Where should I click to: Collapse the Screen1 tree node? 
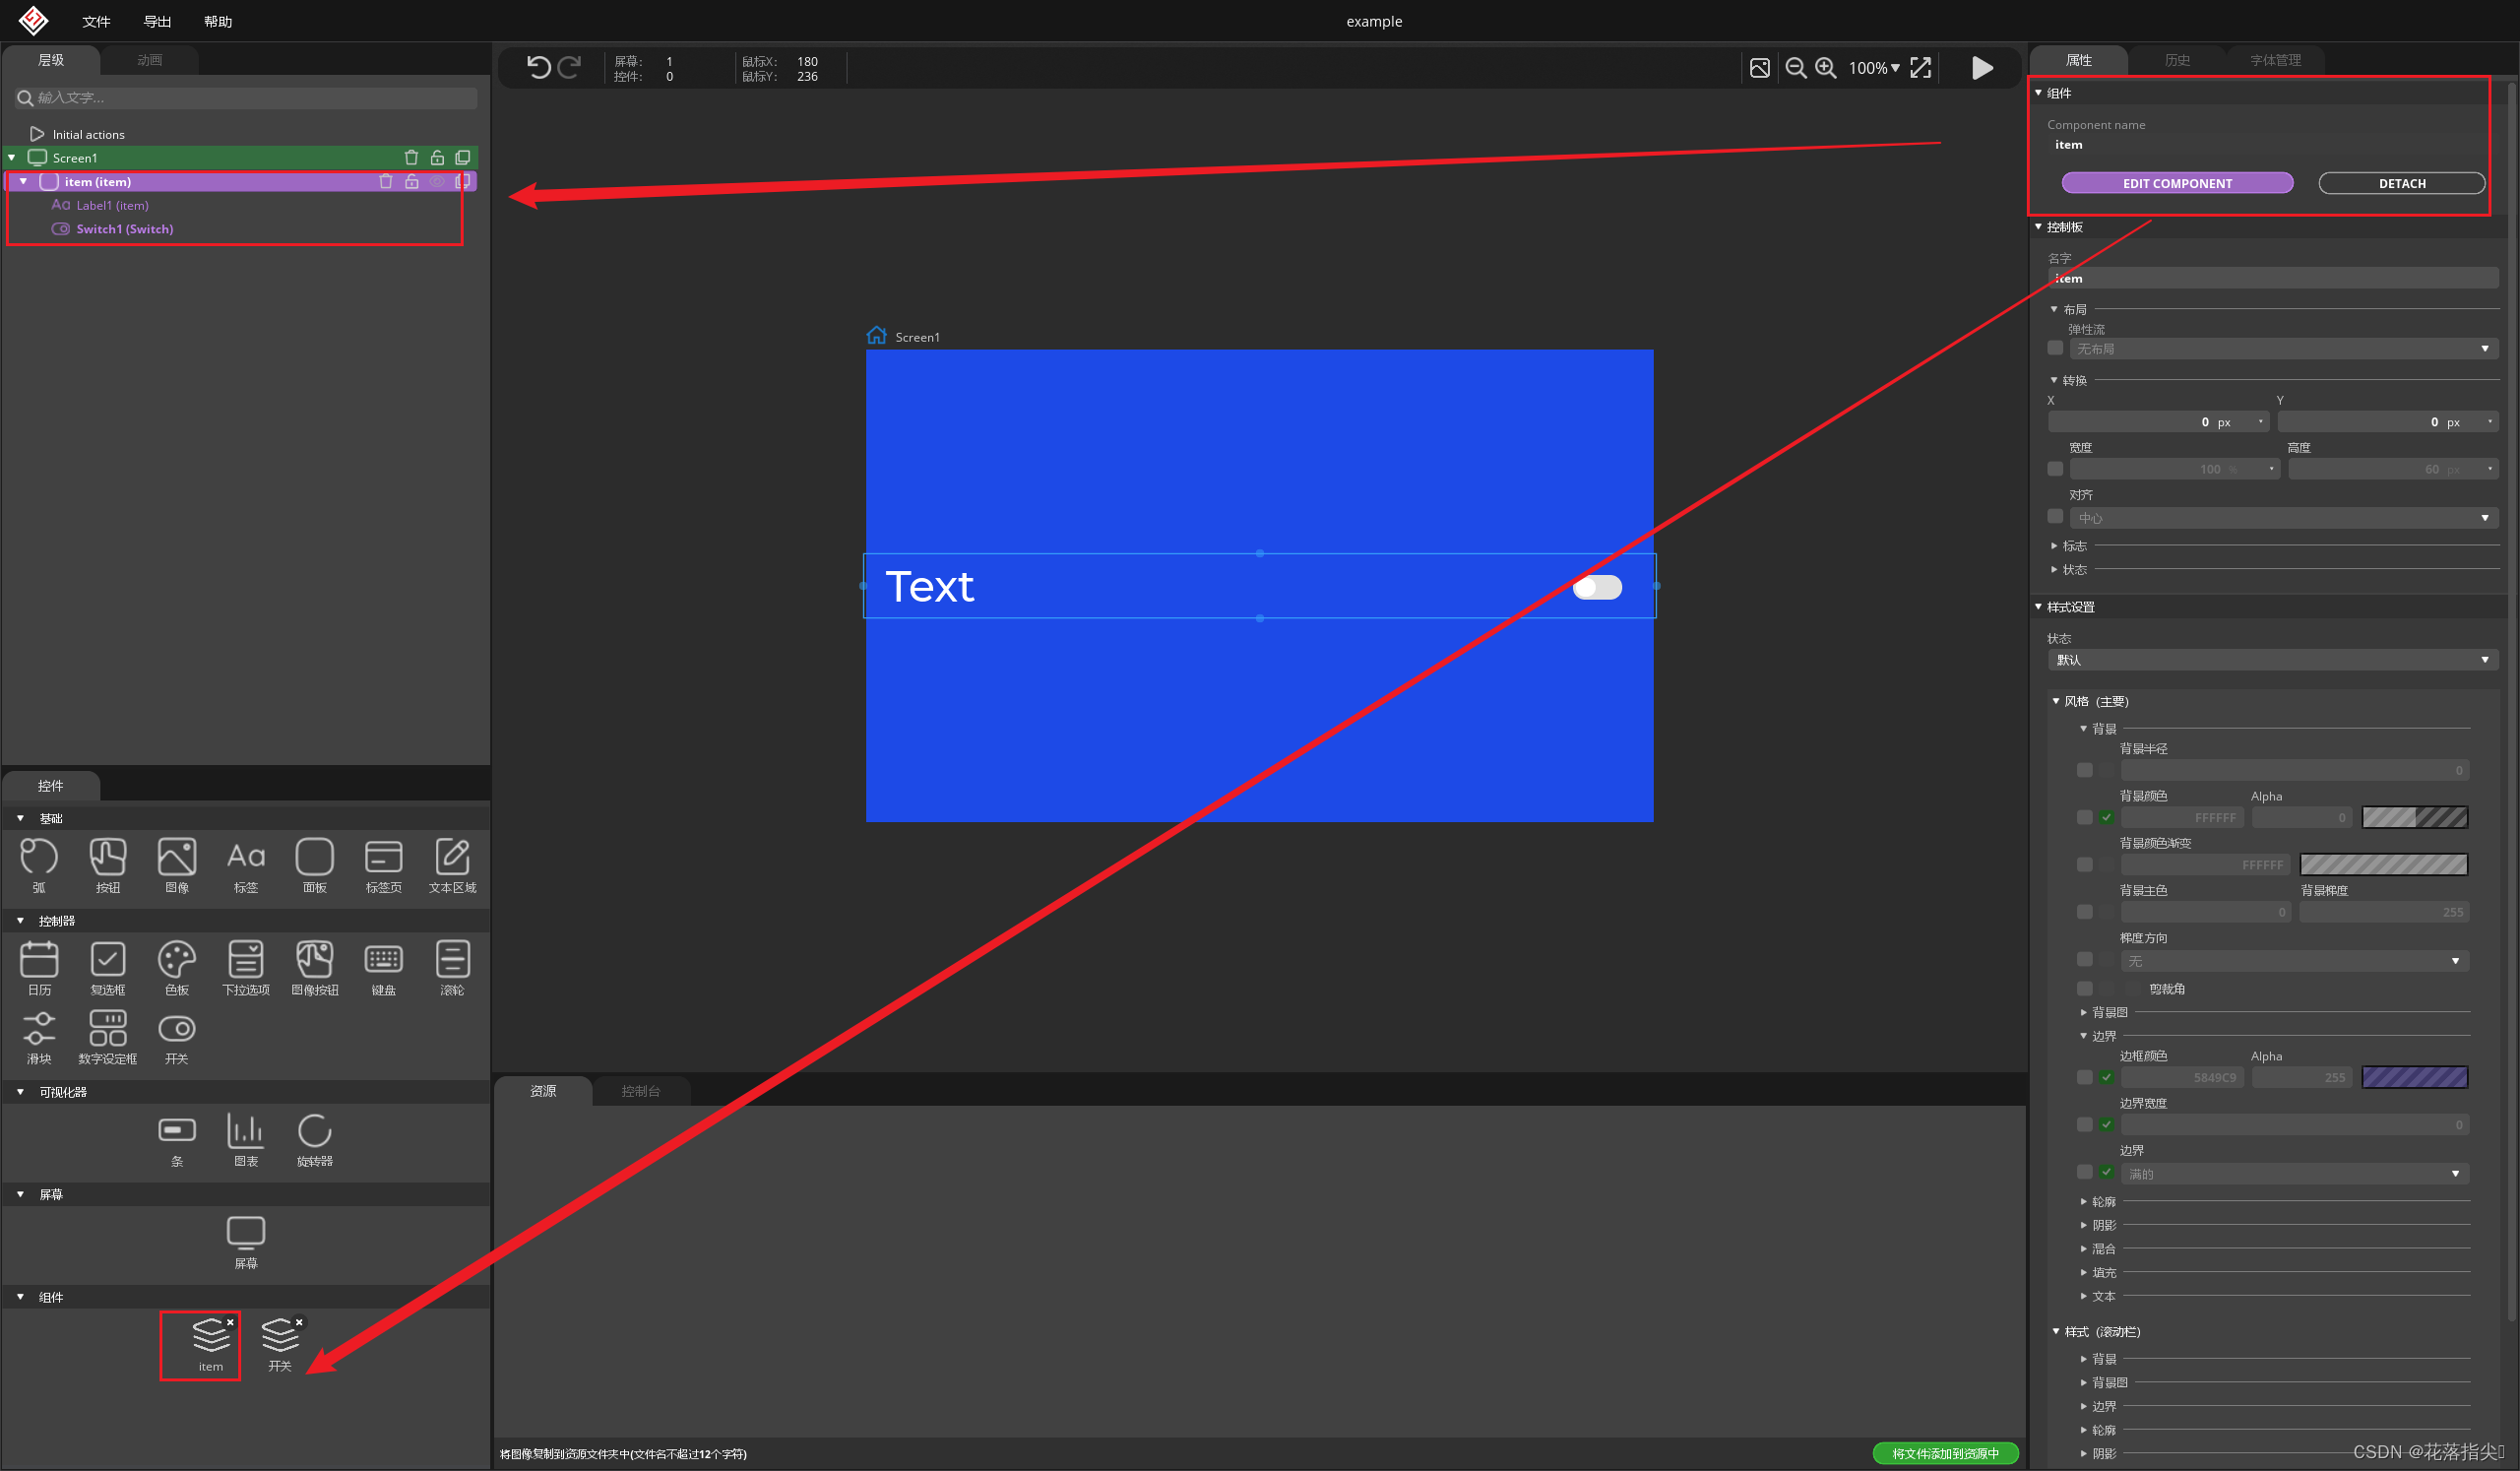tap(12, 157)
